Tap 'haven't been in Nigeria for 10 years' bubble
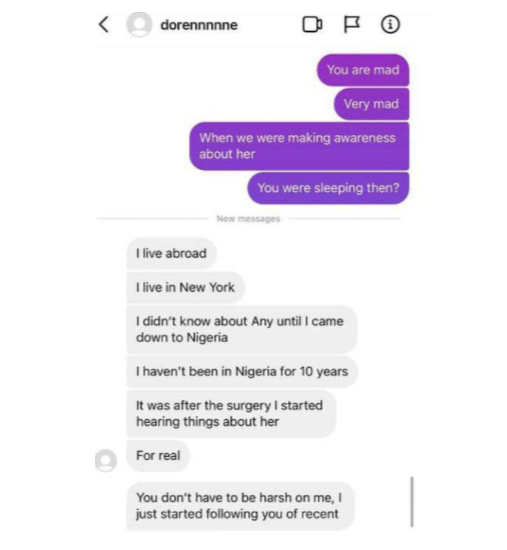 click(x=242, y=371)
